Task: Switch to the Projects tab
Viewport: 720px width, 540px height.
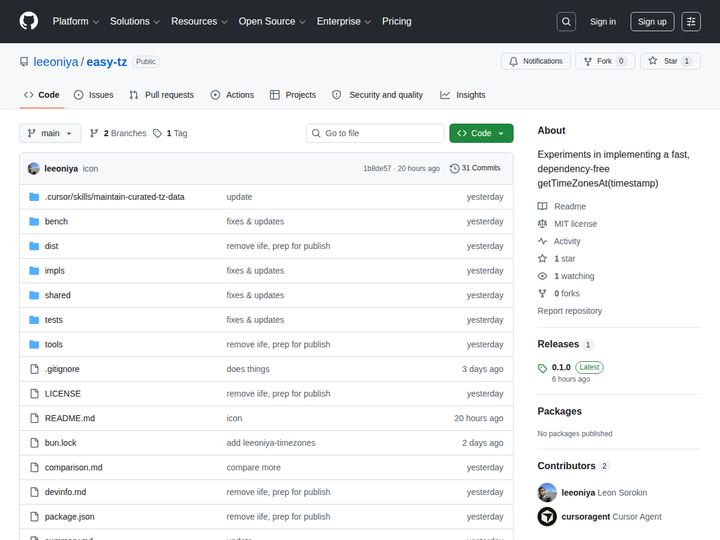Action: [293, 95]
